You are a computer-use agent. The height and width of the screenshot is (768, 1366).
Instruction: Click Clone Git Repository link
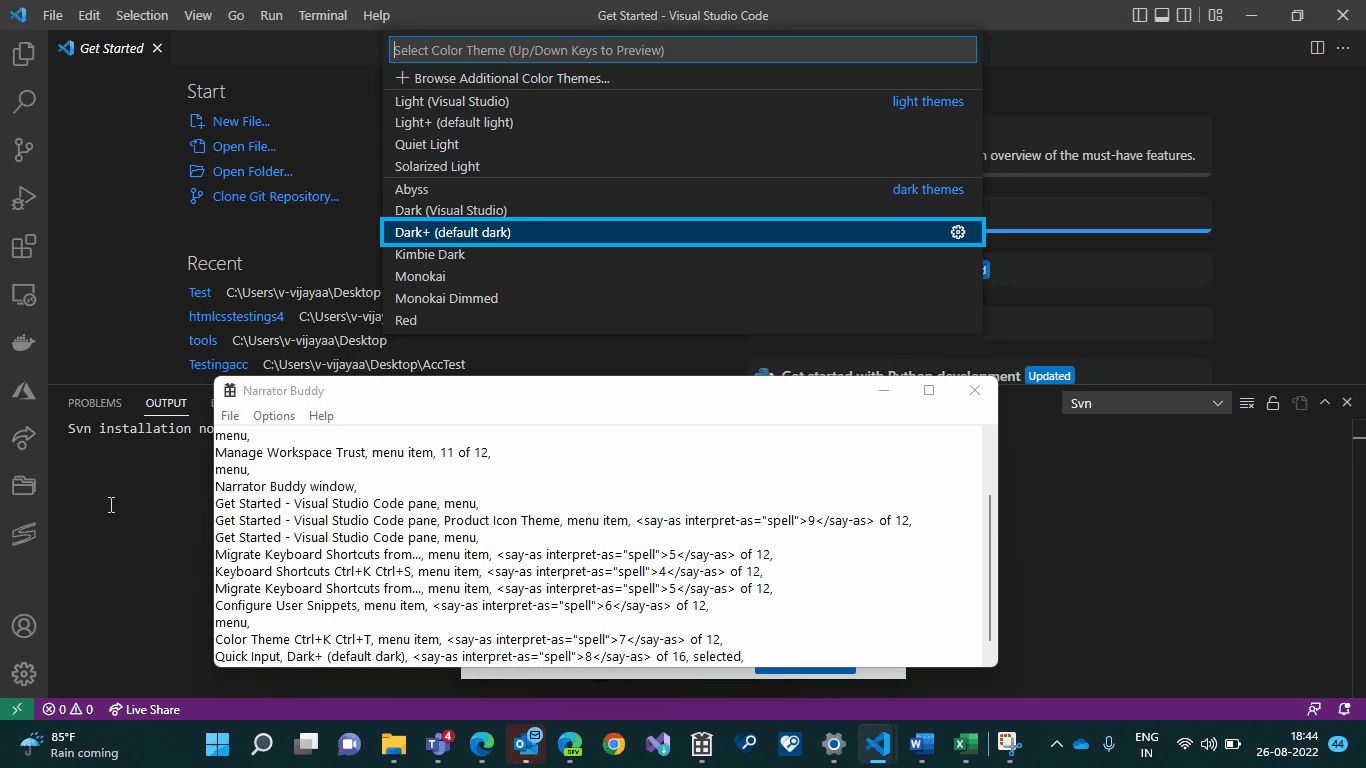point(275,196)
